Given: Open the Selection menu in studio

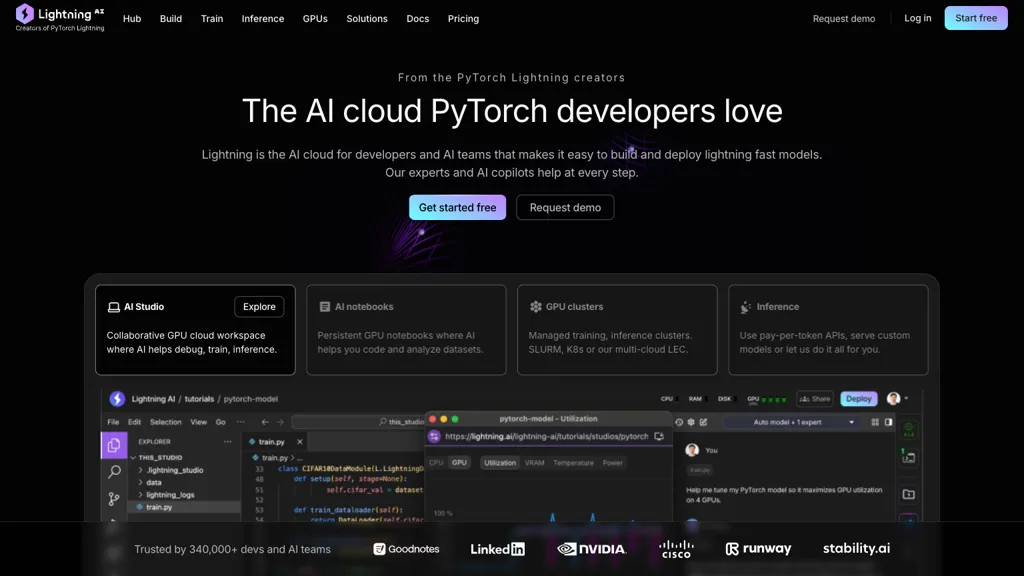Looking at the screenshot, I should (x=166, y=422).
